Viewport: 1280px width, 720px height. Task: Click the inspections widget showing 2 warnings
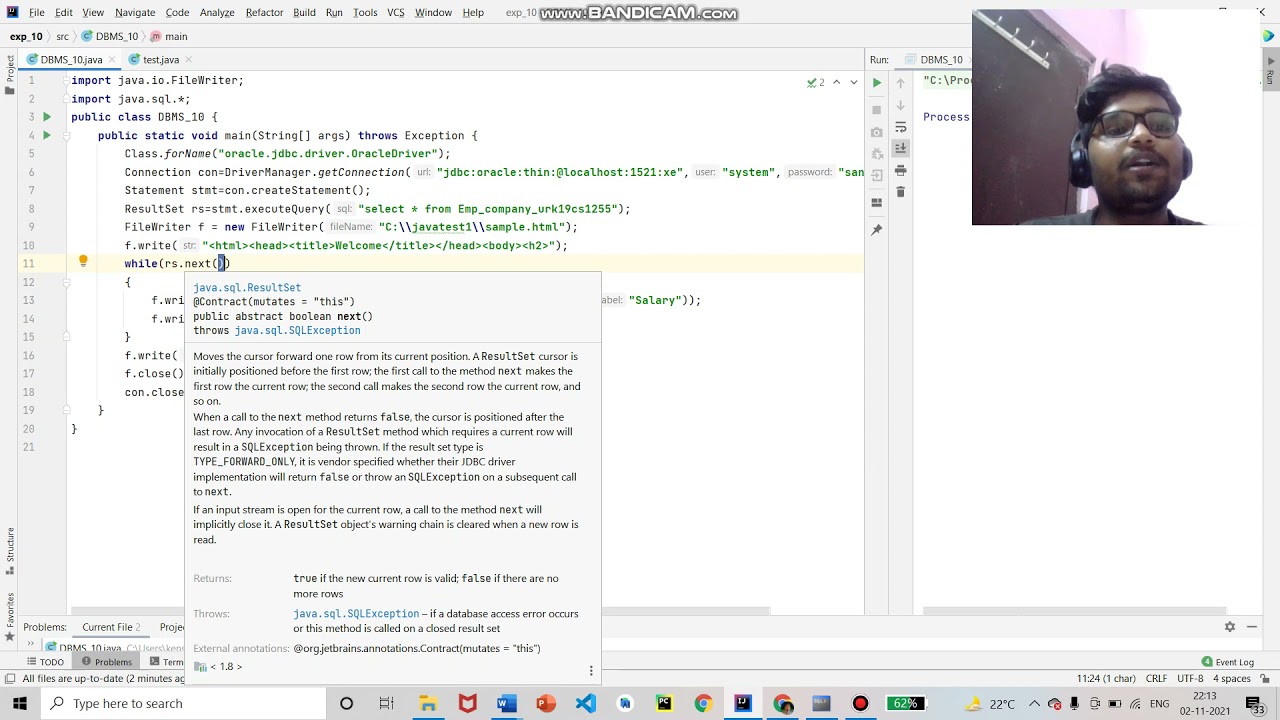(x=816, y=82)
